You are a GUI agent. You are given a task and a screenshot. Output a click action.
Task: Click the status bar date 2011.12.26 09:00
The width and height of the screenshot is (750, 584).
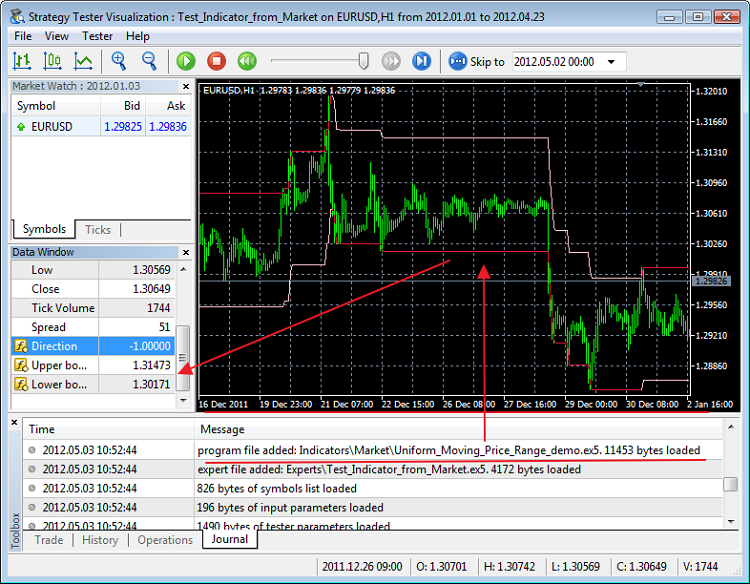coord(362,567)
